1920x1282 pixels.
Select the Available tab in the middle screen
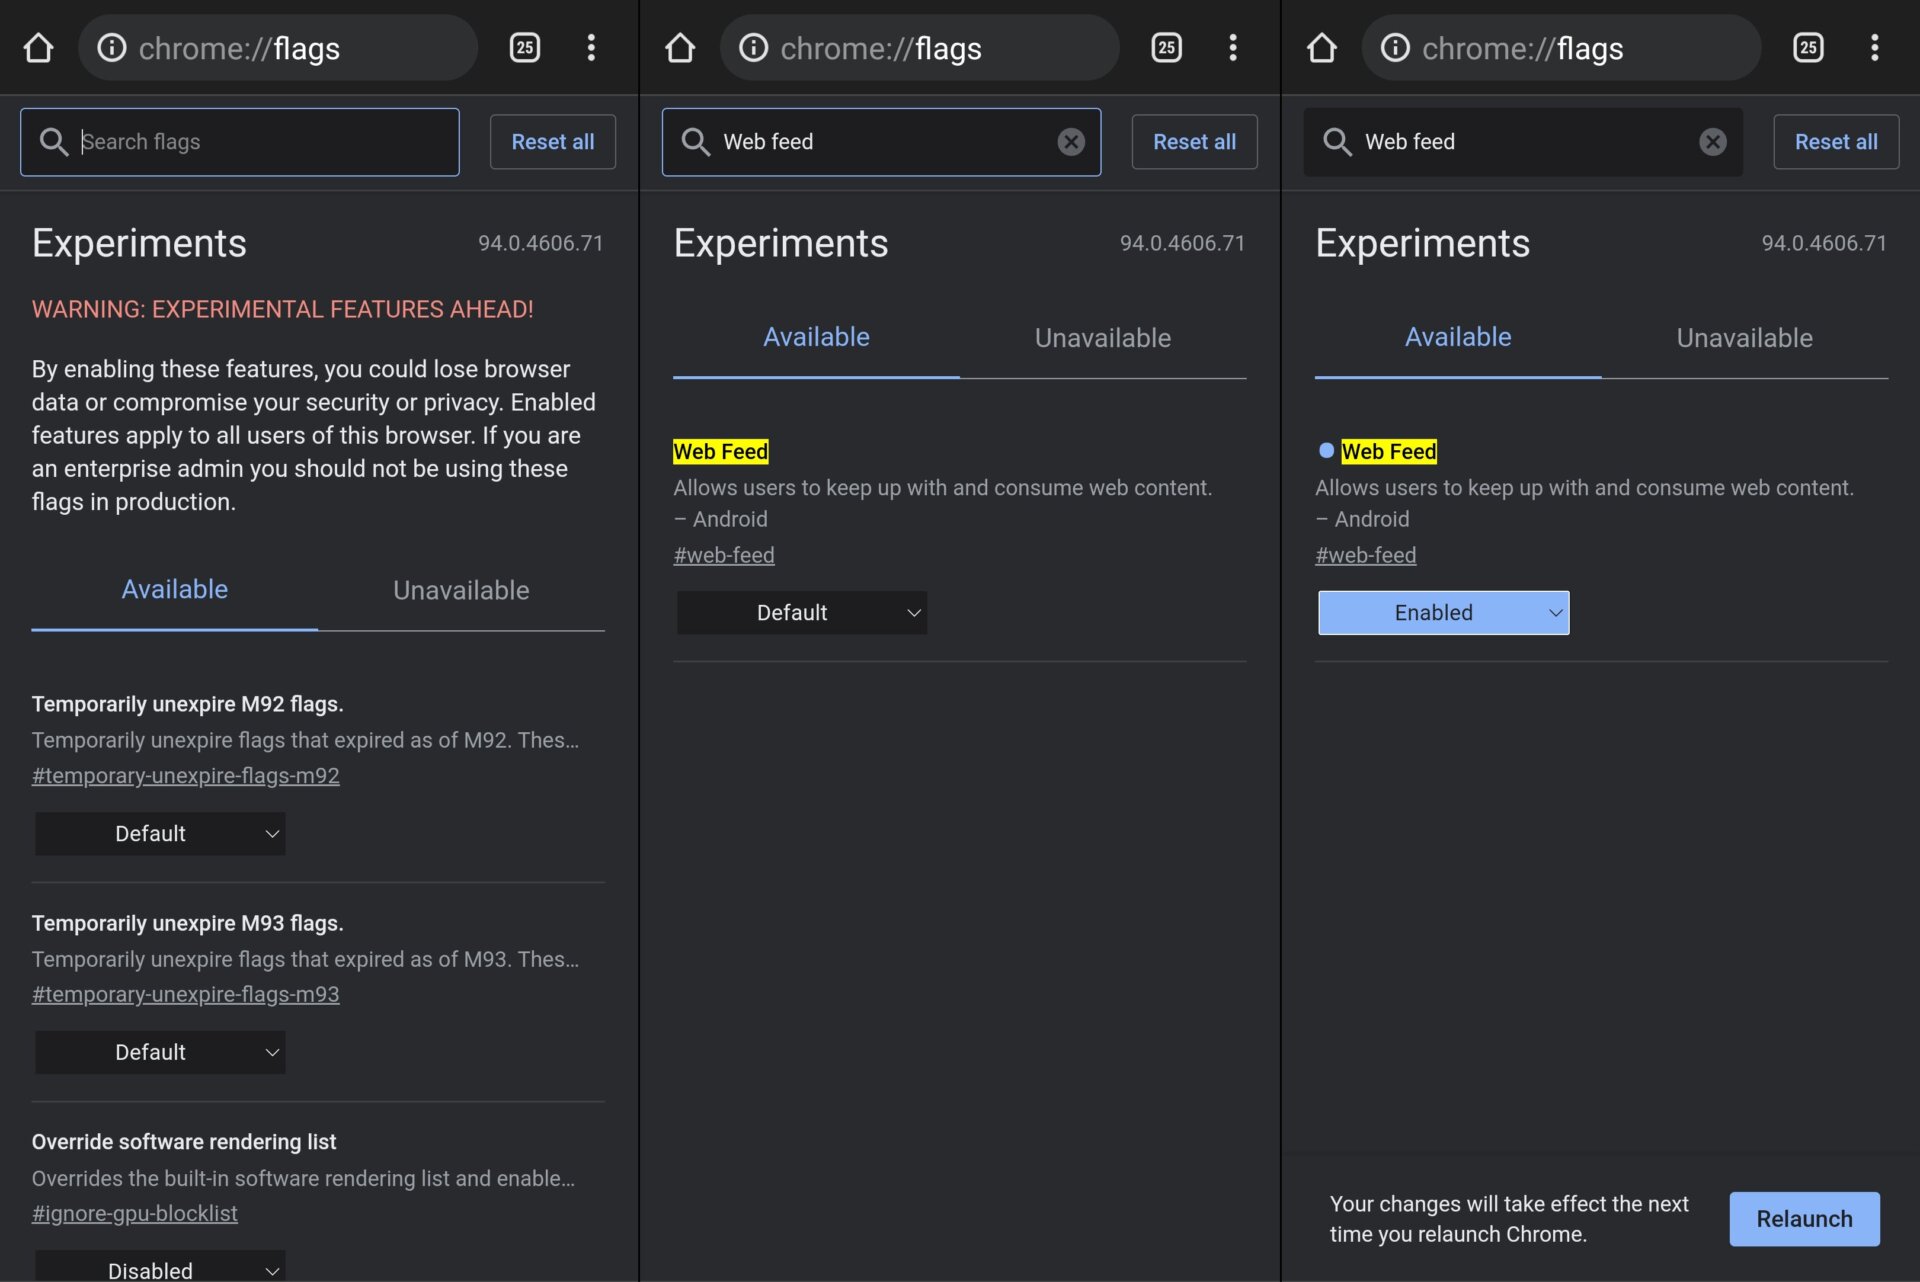(816, 337)
